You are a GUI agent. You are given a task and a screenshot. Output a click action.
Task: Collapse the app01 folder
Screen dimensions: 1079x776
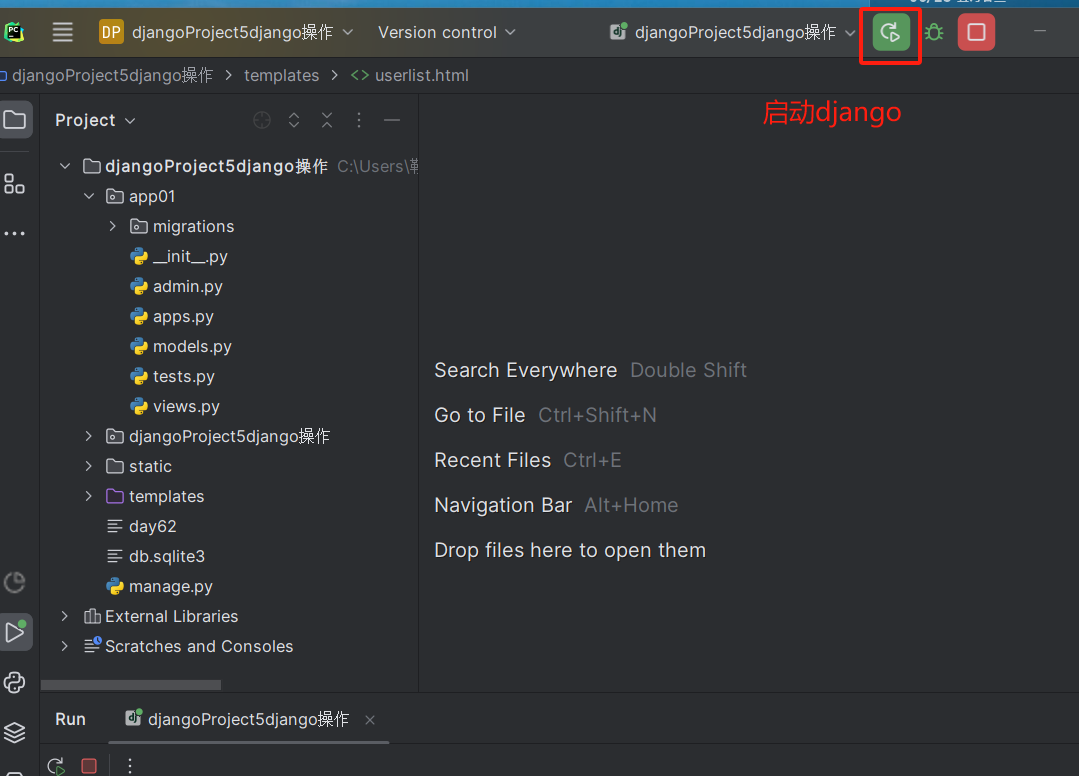point(89,196)
